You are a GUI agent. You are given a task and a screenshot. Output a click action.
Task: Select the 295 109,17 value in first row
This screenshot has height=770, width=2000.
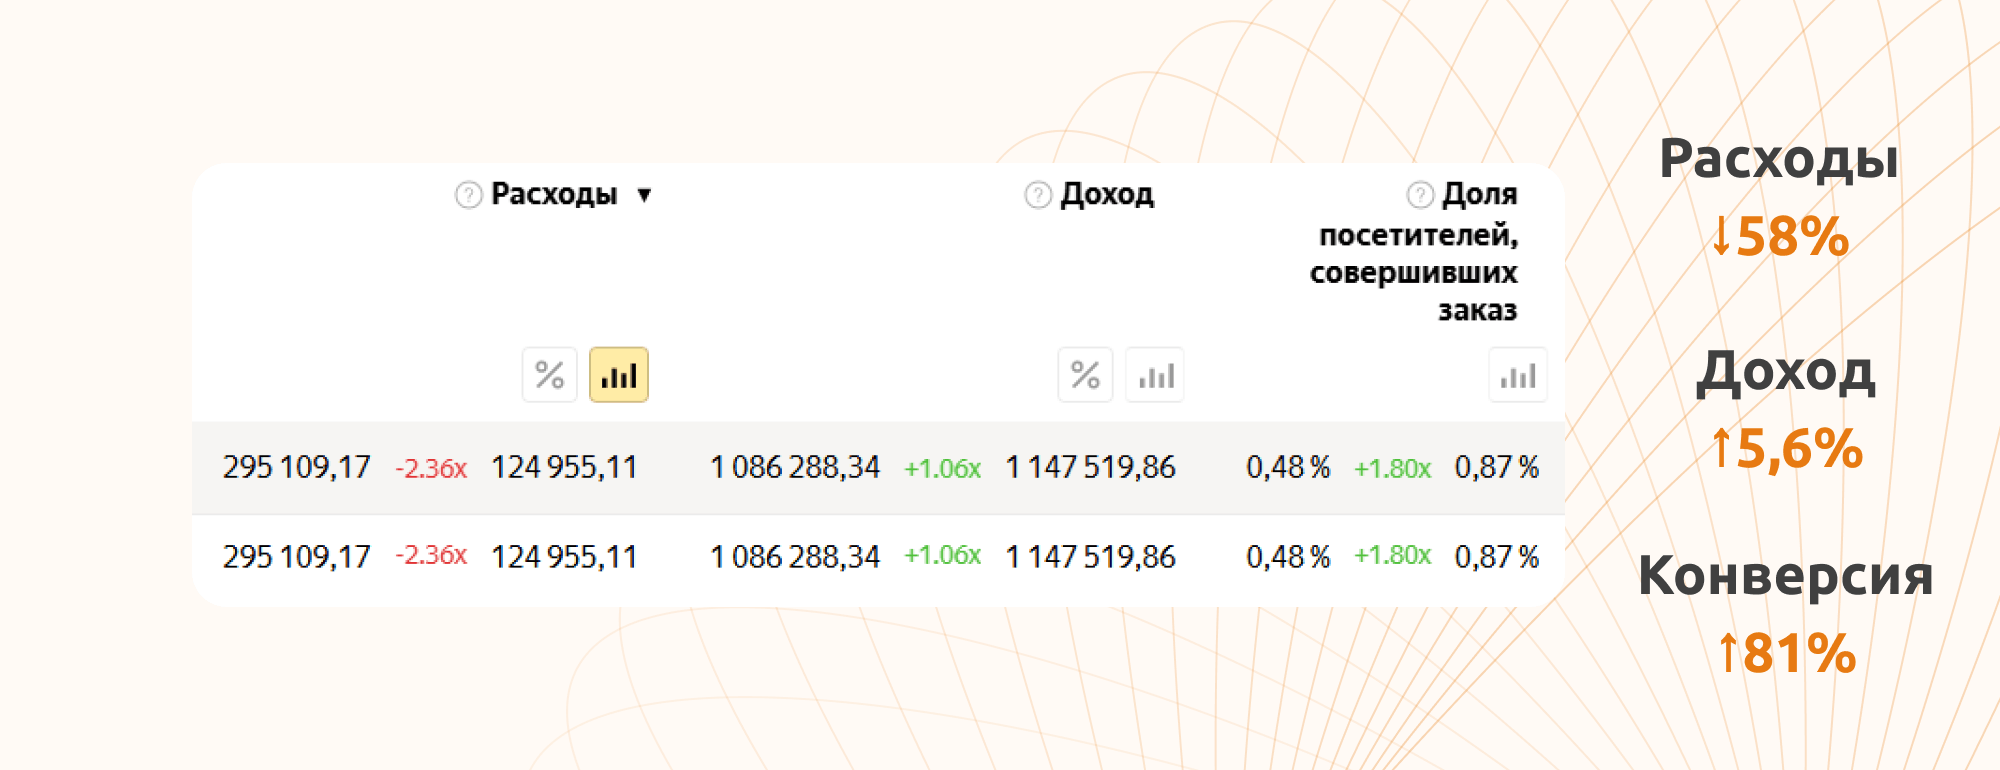click(x=296, y=467)
